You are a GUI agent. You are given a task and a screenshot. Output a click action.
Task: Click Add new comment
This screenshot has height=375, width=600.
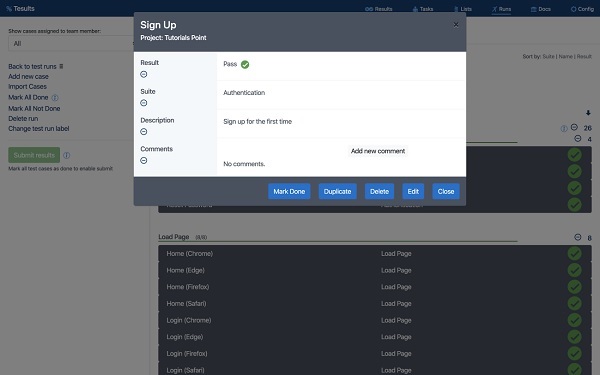click(x=378, y=151)
